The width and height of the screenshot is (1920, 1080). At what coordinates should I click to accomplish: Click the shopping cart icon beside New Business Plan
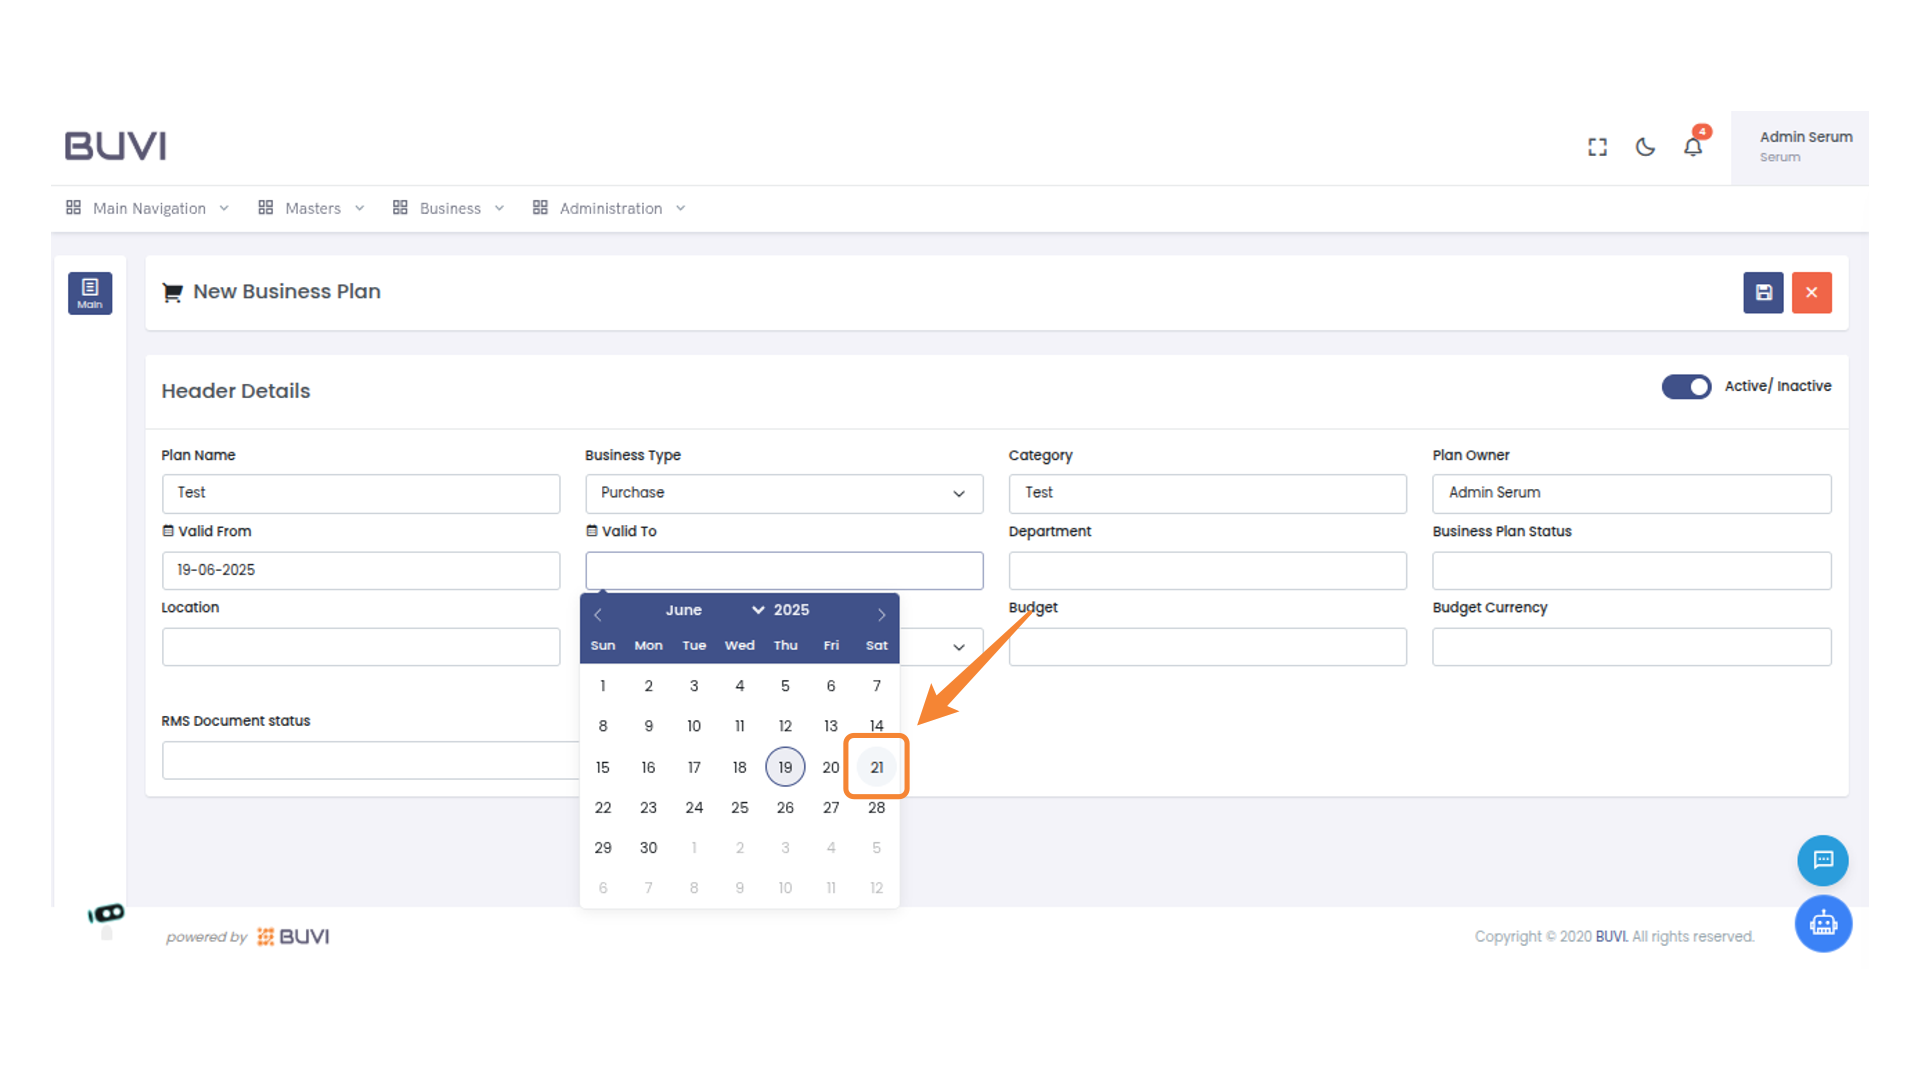[171, 291]
